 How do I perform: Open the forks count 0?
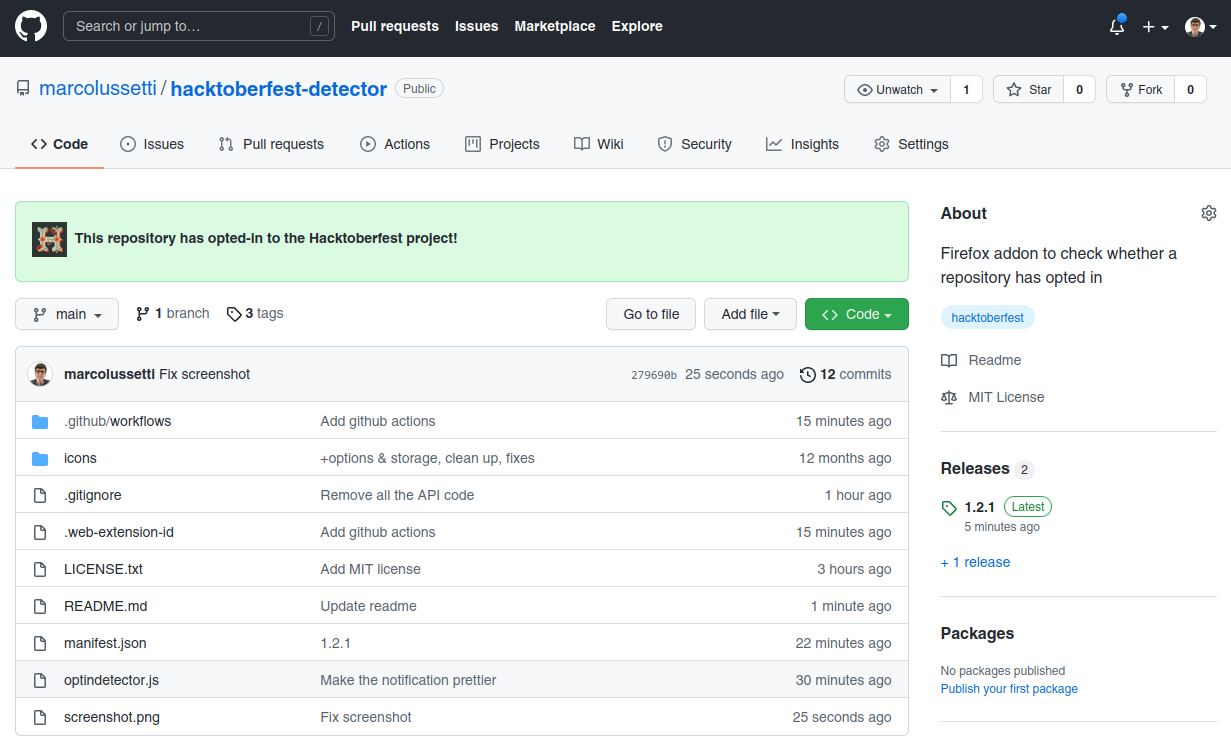[1190, 90]
